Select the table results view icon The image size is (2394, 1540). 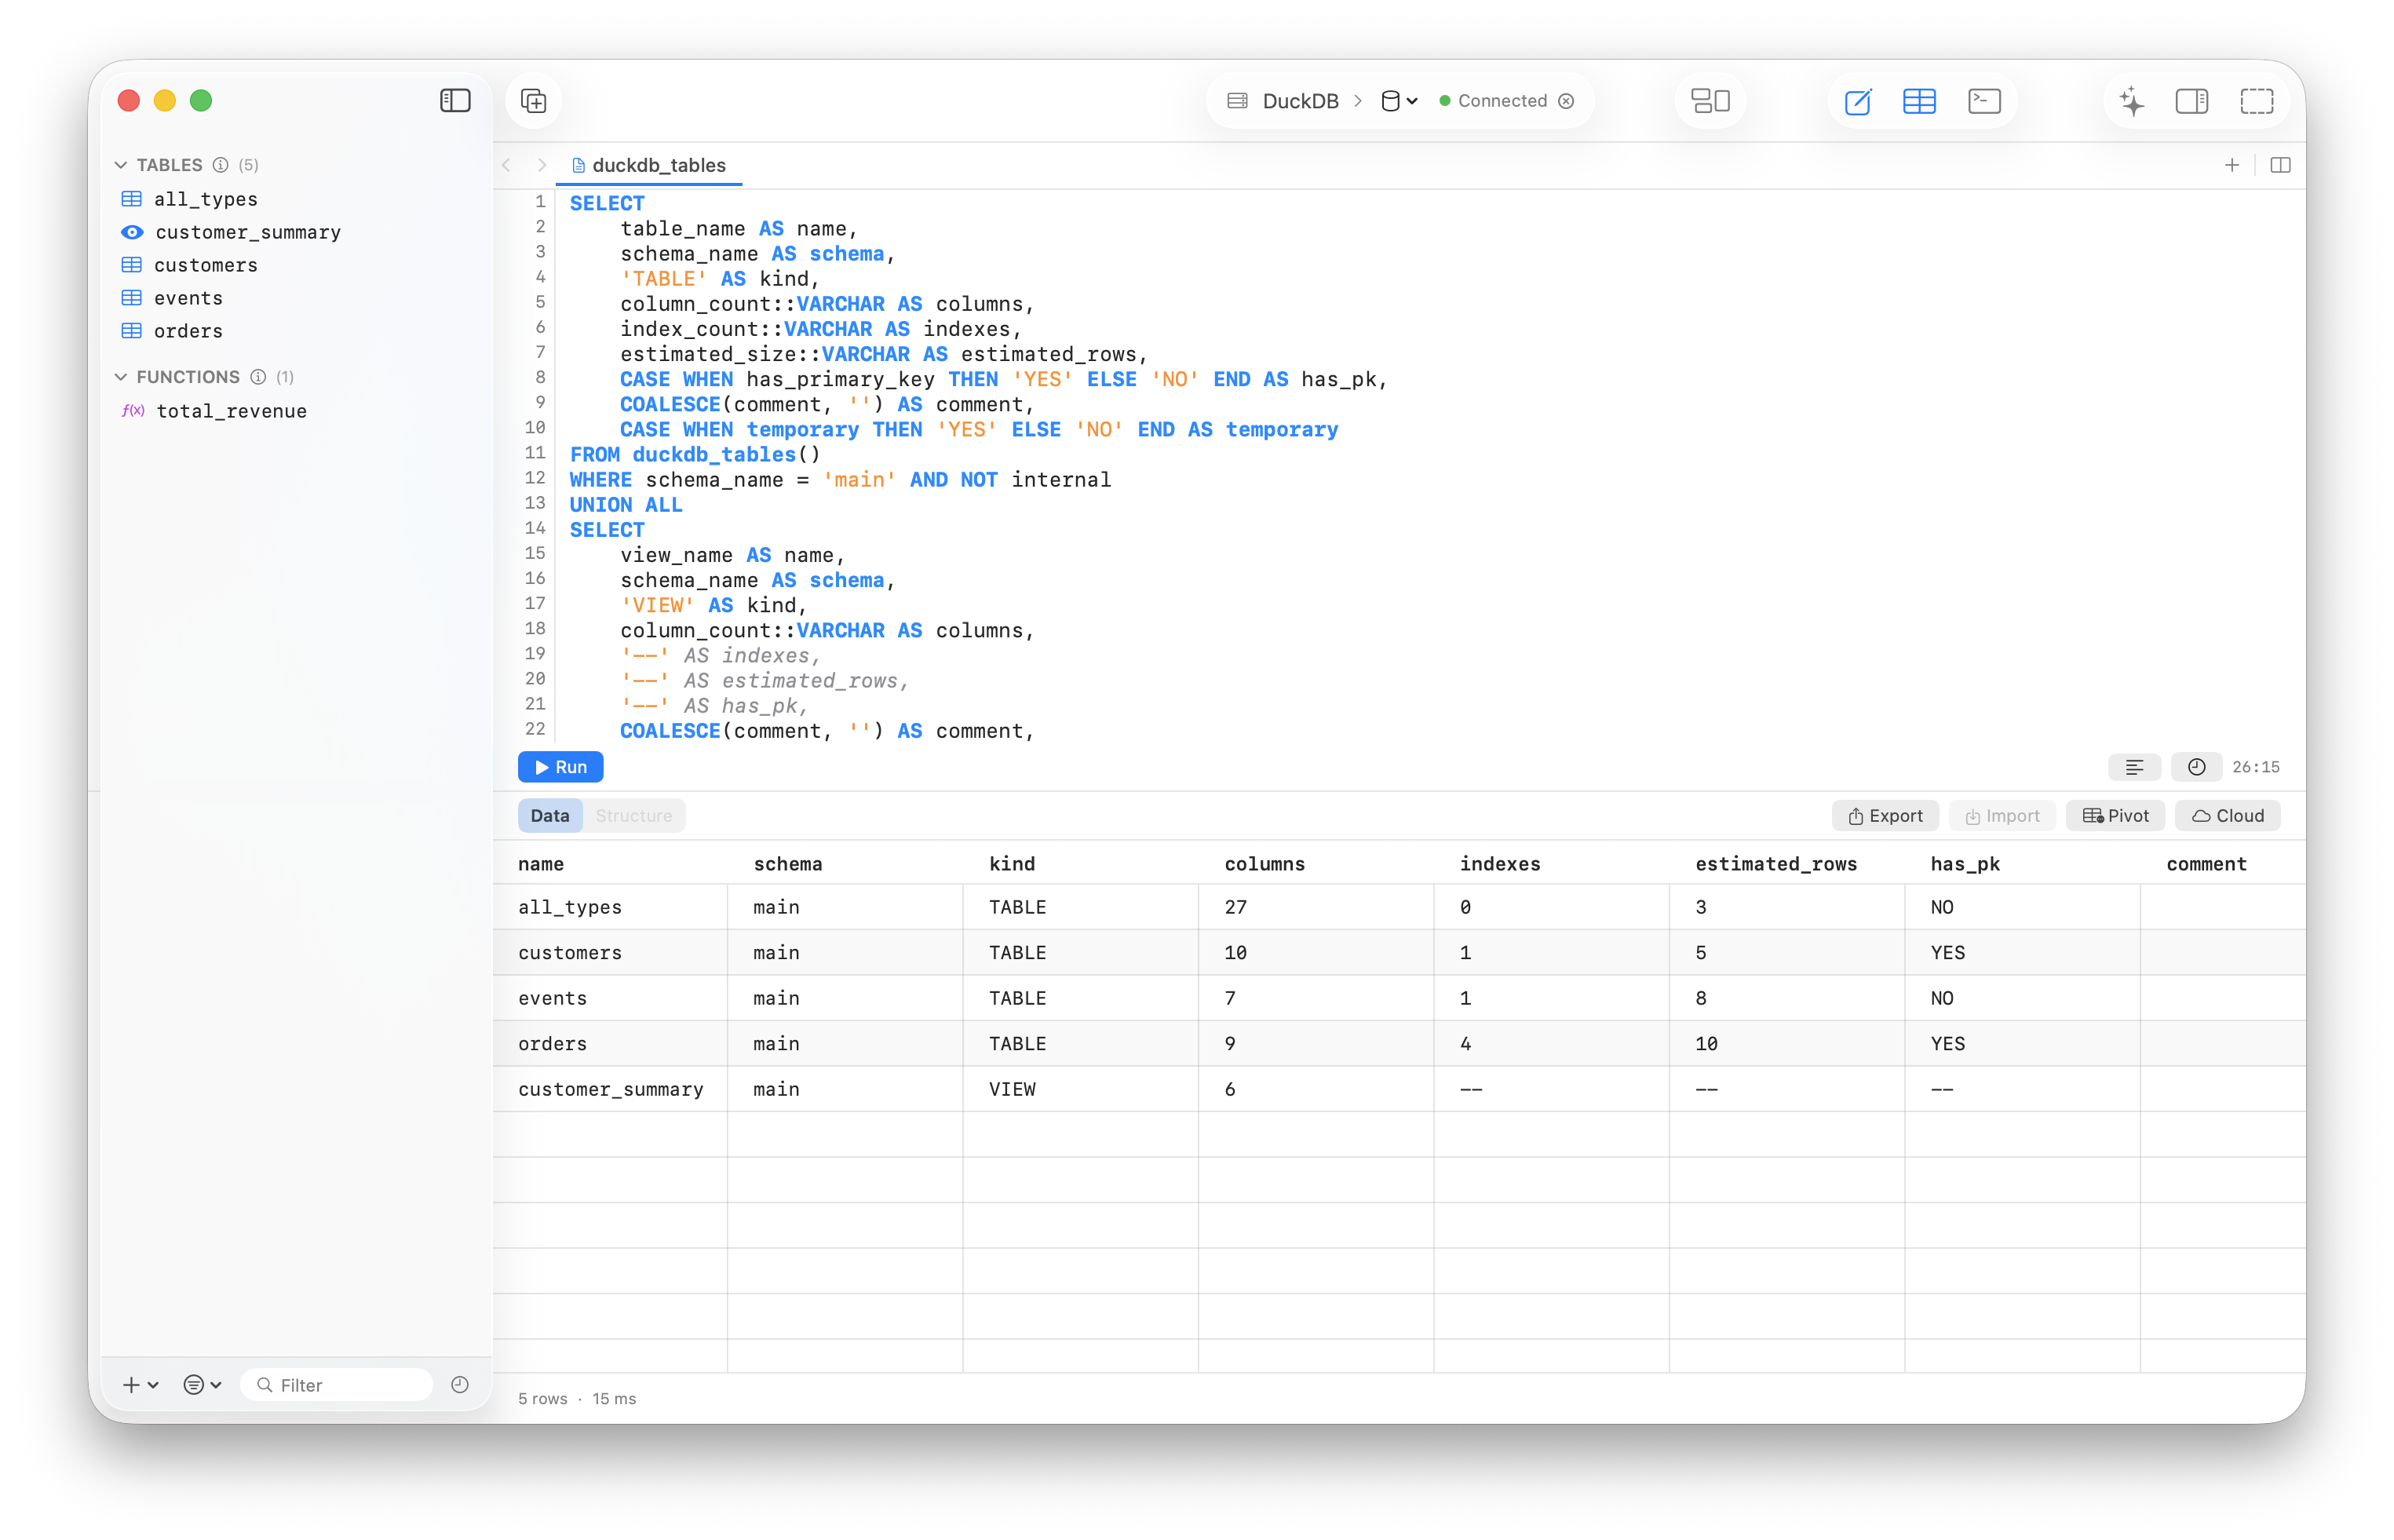(1920, 100)
